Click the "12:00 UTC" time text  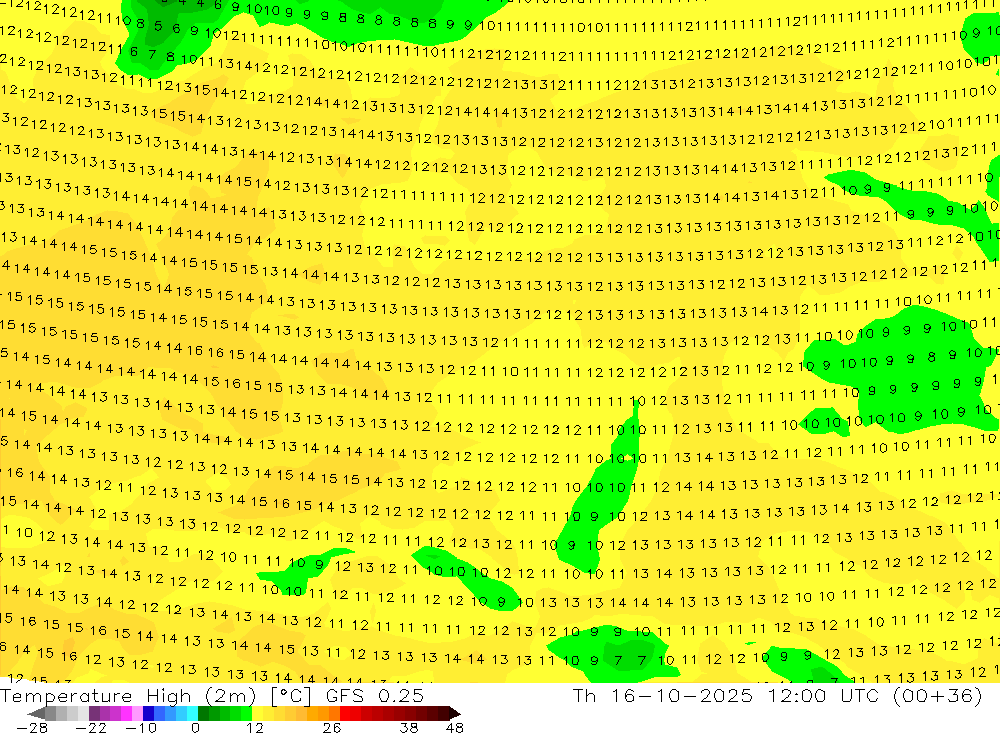tap(823, 695)
